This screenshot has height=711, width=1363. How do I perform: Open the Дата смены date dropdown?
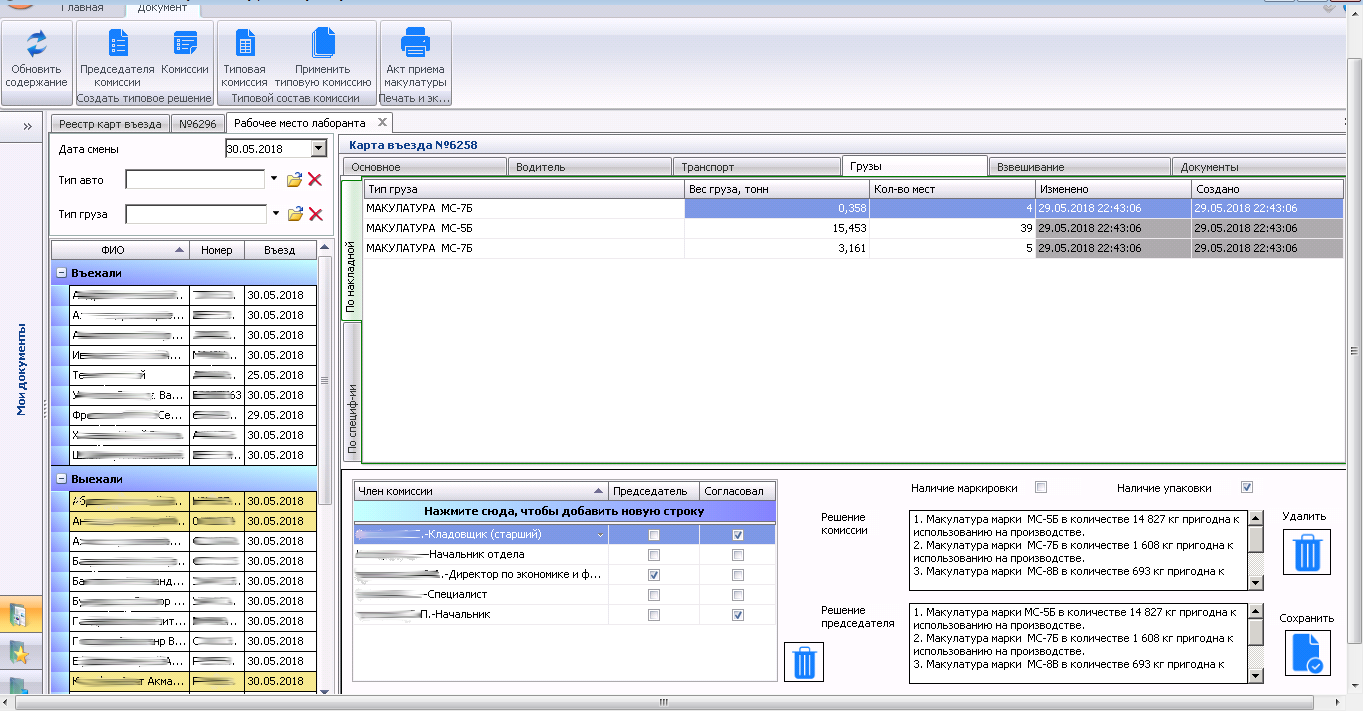319,149
